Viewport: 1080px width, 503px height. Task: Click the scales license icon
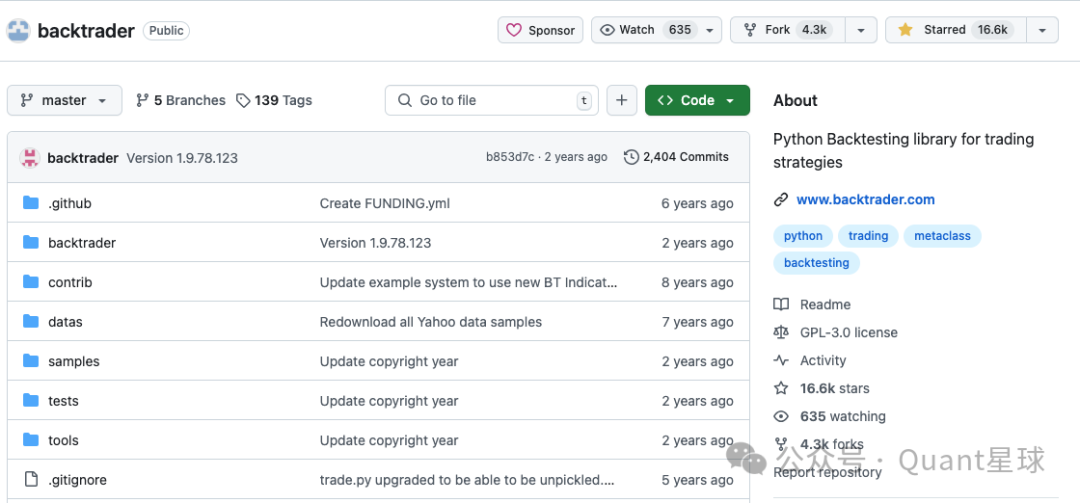click(780, 333)
